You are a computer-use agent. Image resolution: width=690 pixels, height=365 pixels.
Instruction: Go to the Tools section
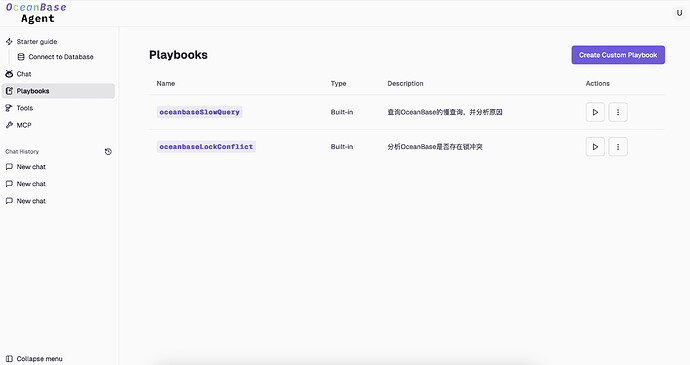point(58,108)
